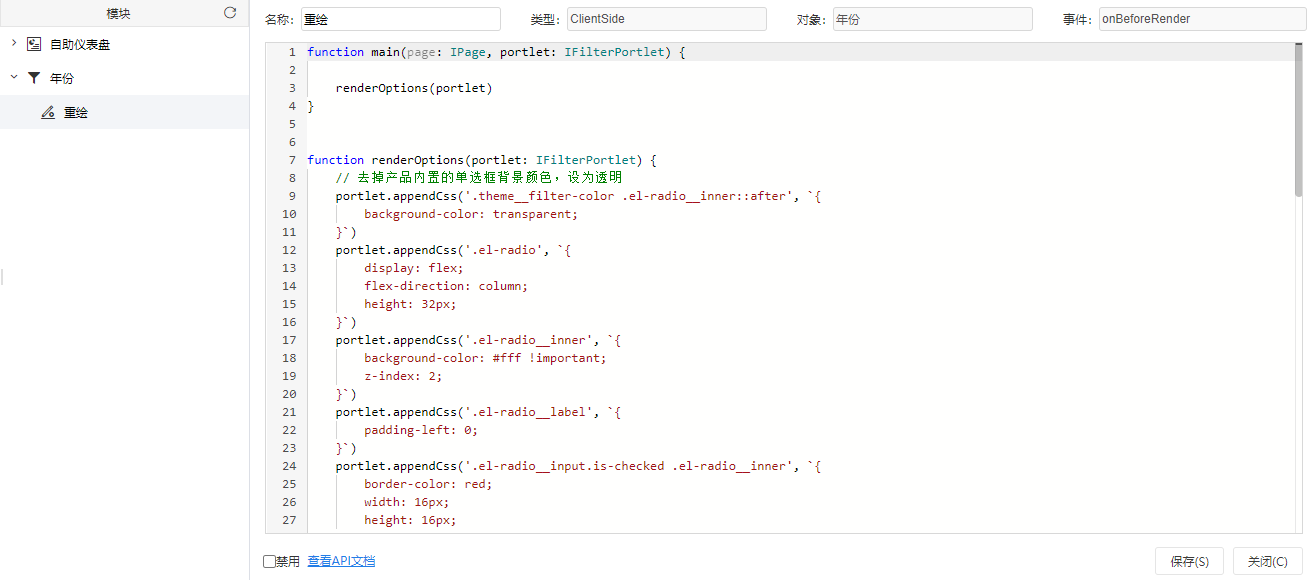Expand the 自助仪表盘 tree node
Image resolution: width=1313 pixels, height=580 pixels.
point(13,44)
